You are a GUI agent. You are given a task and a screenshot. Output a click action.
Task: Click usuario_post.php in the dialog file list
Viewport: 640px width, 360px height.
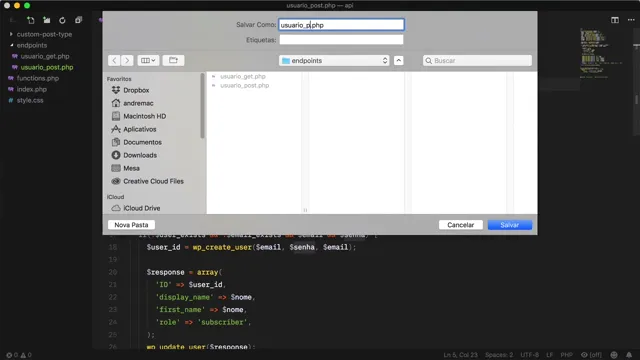point(244,85)
